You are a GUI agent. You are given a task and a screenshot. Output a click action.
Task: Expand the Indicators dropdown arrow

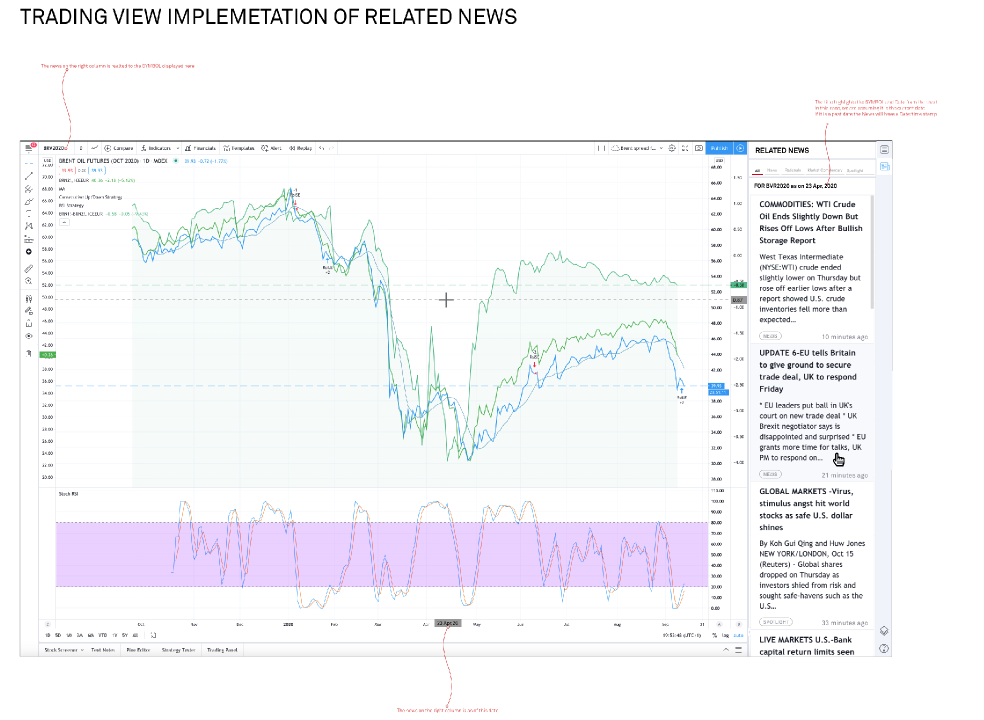[178, 148]
